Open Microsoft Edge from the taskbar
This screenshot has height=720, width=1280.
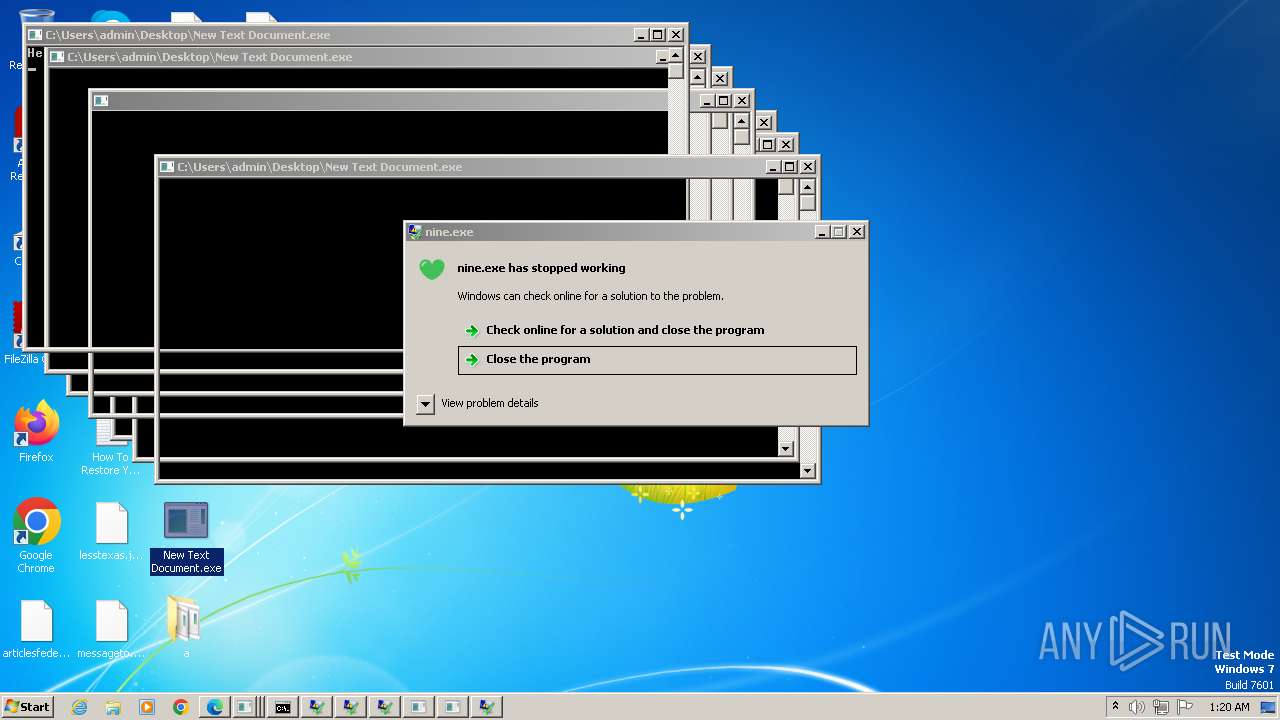[215, 707]
